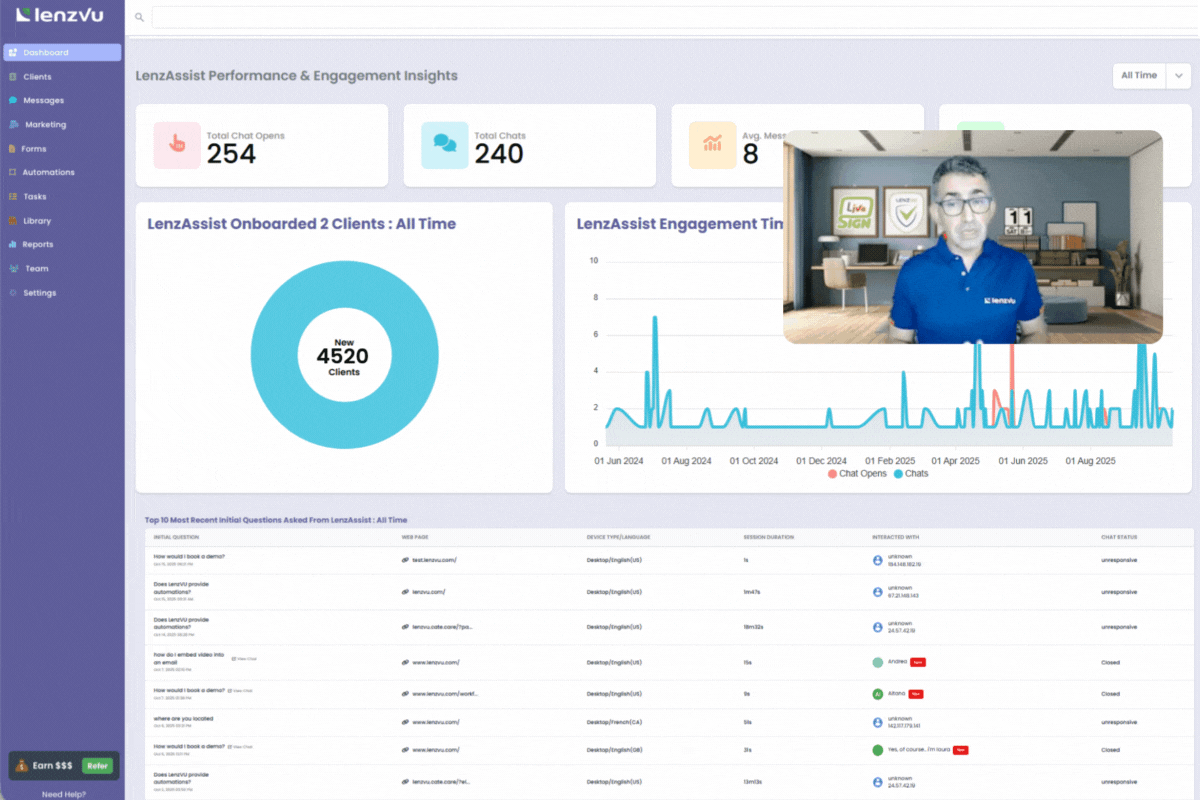The height and width of the screenshot is (800, 1200).
Task: Click the Library icon in sidebar
Action: [x=13, y=221]
